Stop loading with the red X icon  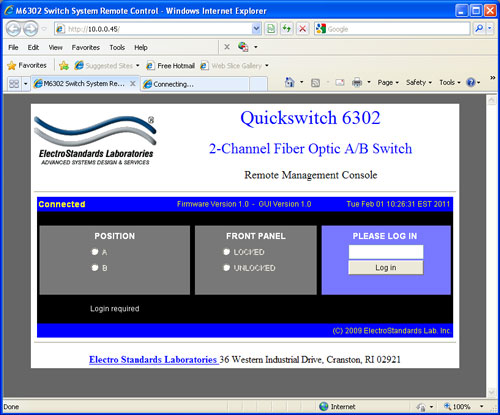tap(303, 29)
